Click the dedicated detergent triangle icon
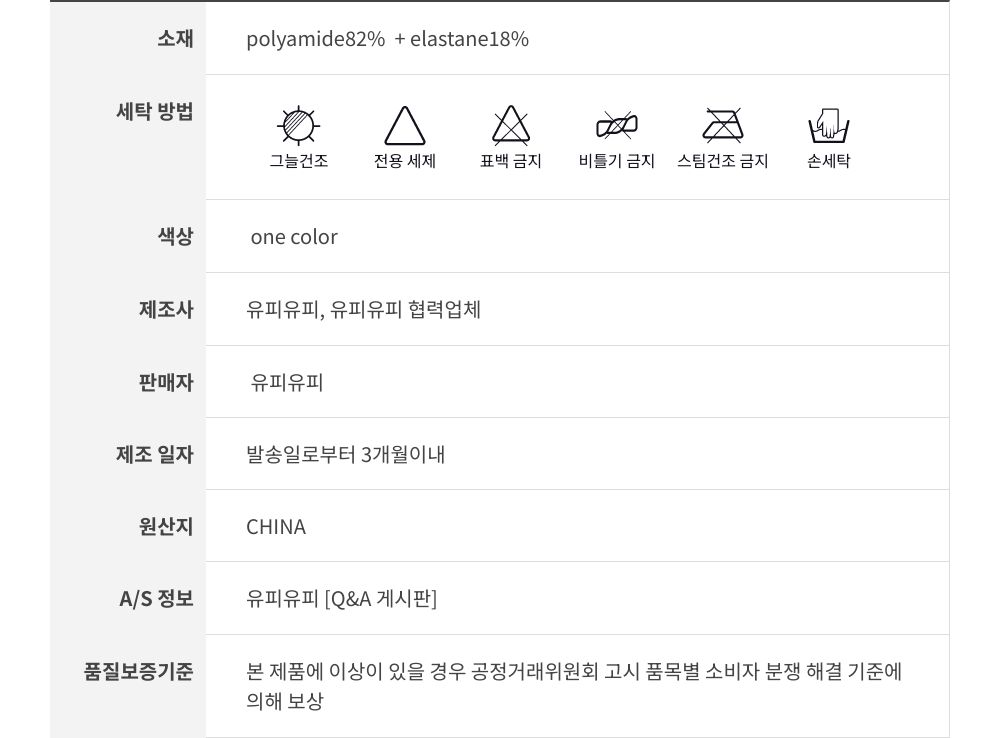Viewport: 1000px width, 738px height. point(405,127)
